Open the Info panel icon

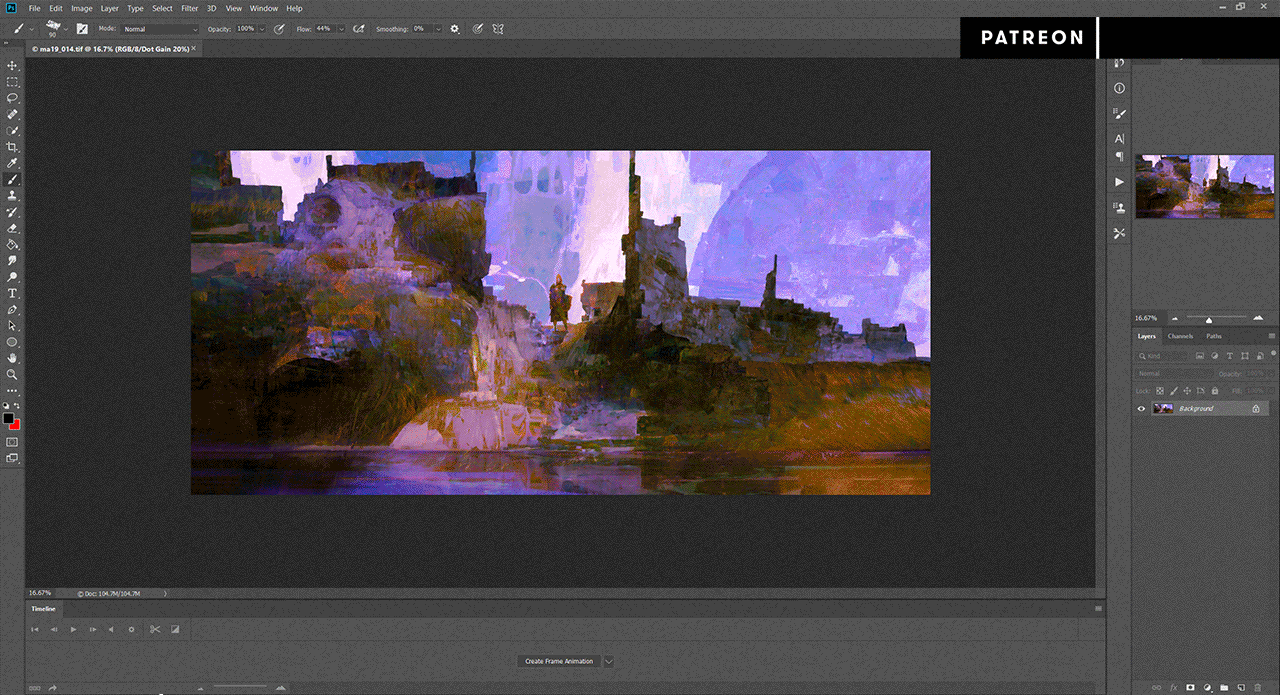coord(1119,88)
